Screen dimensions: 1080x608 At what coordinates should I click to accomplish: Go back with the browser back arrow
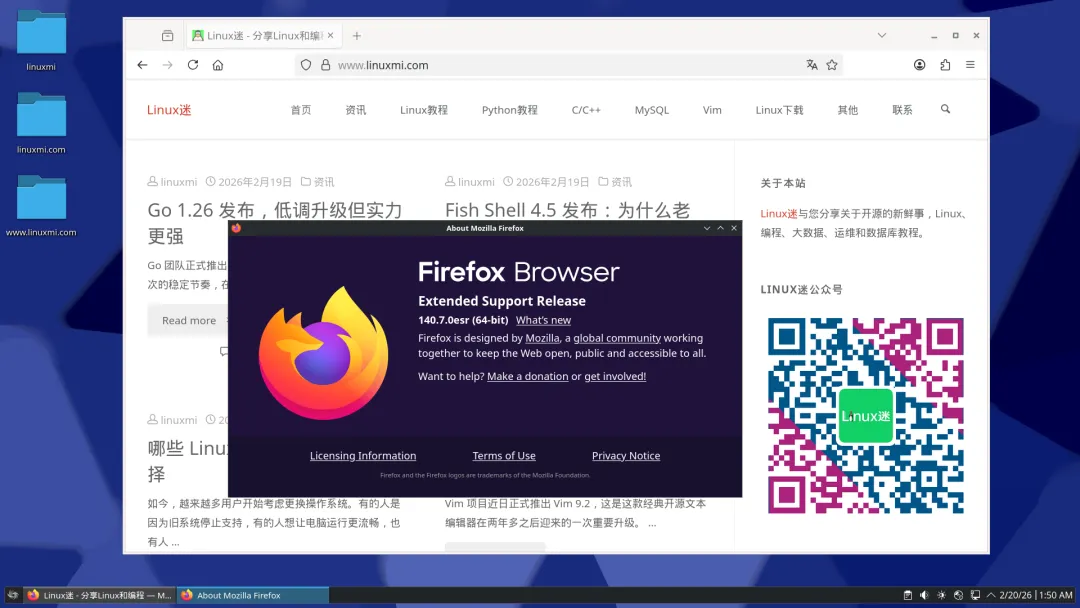coord(143,65)
